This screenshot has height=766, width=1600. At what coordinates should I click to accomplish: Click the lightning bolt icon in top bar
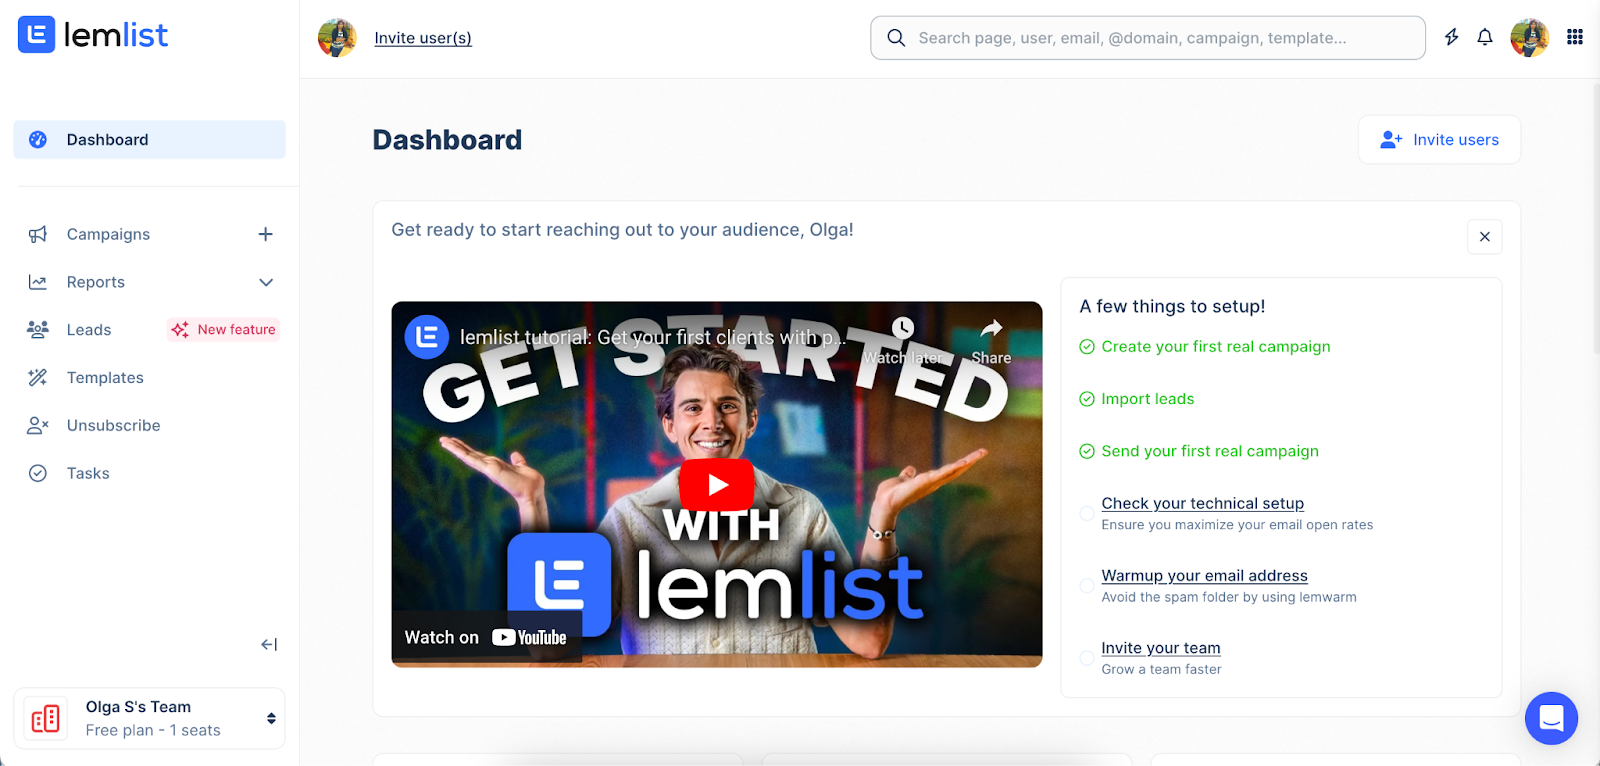1451,37
